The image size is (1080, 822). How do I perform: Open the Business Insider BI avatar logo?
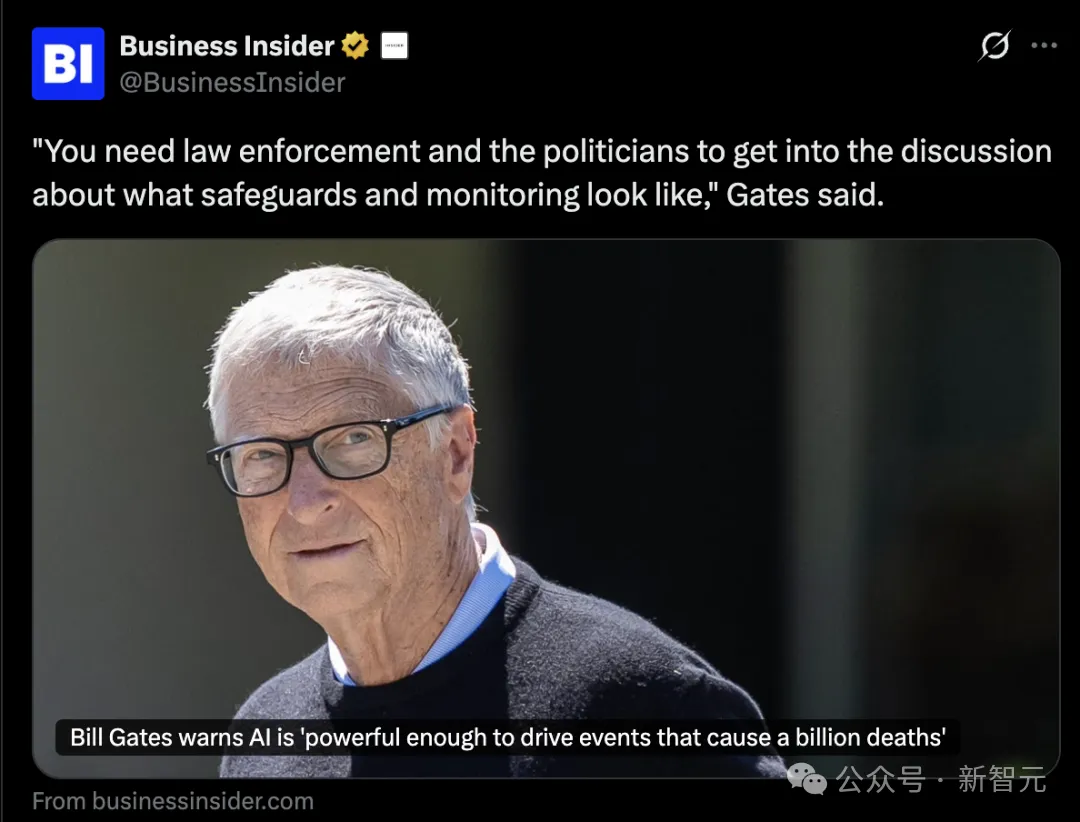[68, 63]
